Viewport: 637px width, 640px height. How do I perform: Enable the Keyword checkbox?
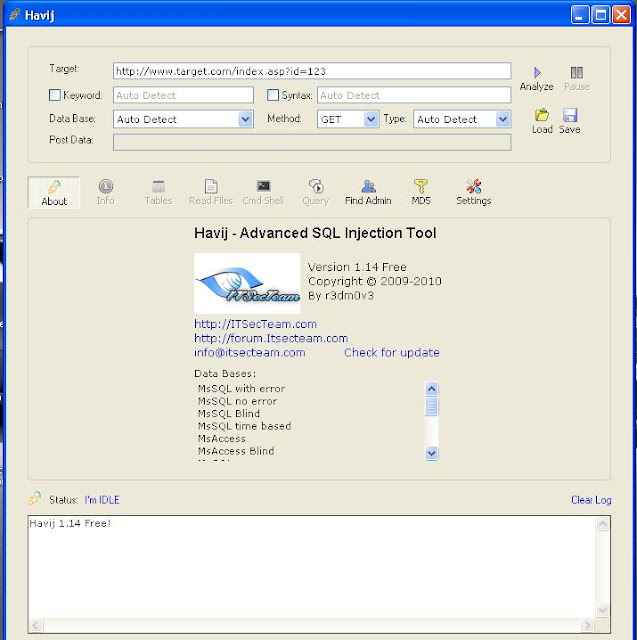[x=55, y=95]
